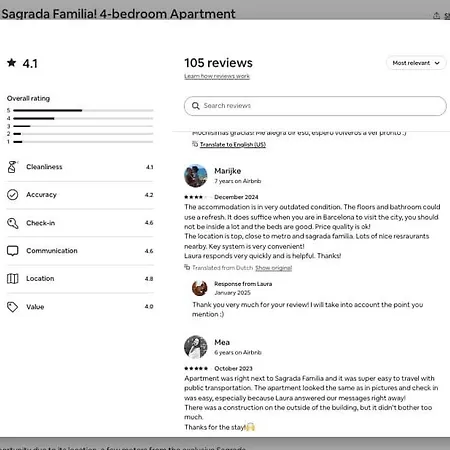Click the Communication speech bubble icon
The height and width of the screenshot is (450, 450).
(13, 251)
